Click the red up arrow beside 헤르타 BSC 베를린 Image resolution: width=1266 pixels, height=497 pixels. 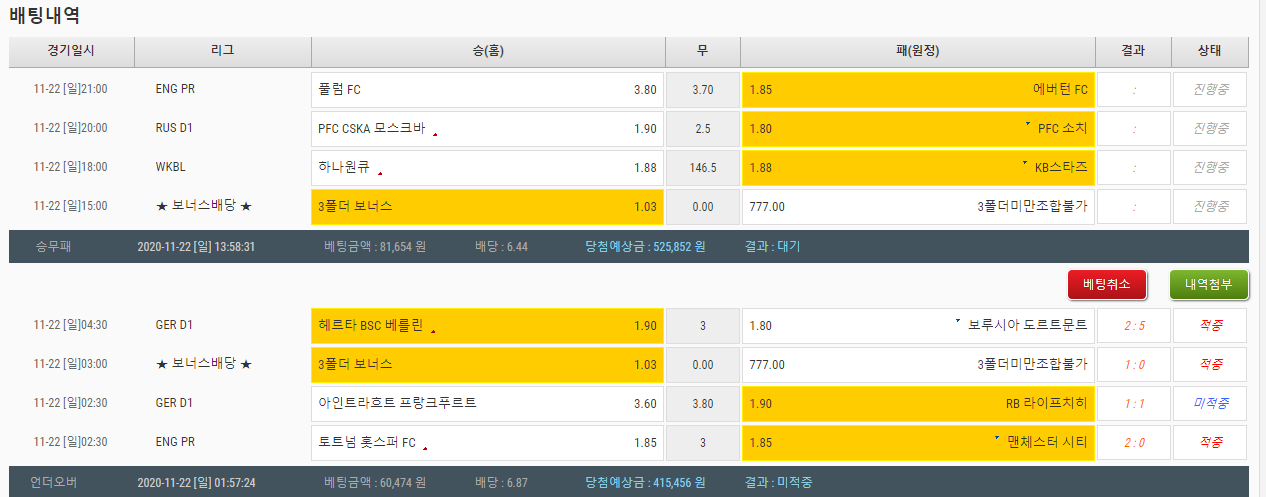[x=433, y=330]
